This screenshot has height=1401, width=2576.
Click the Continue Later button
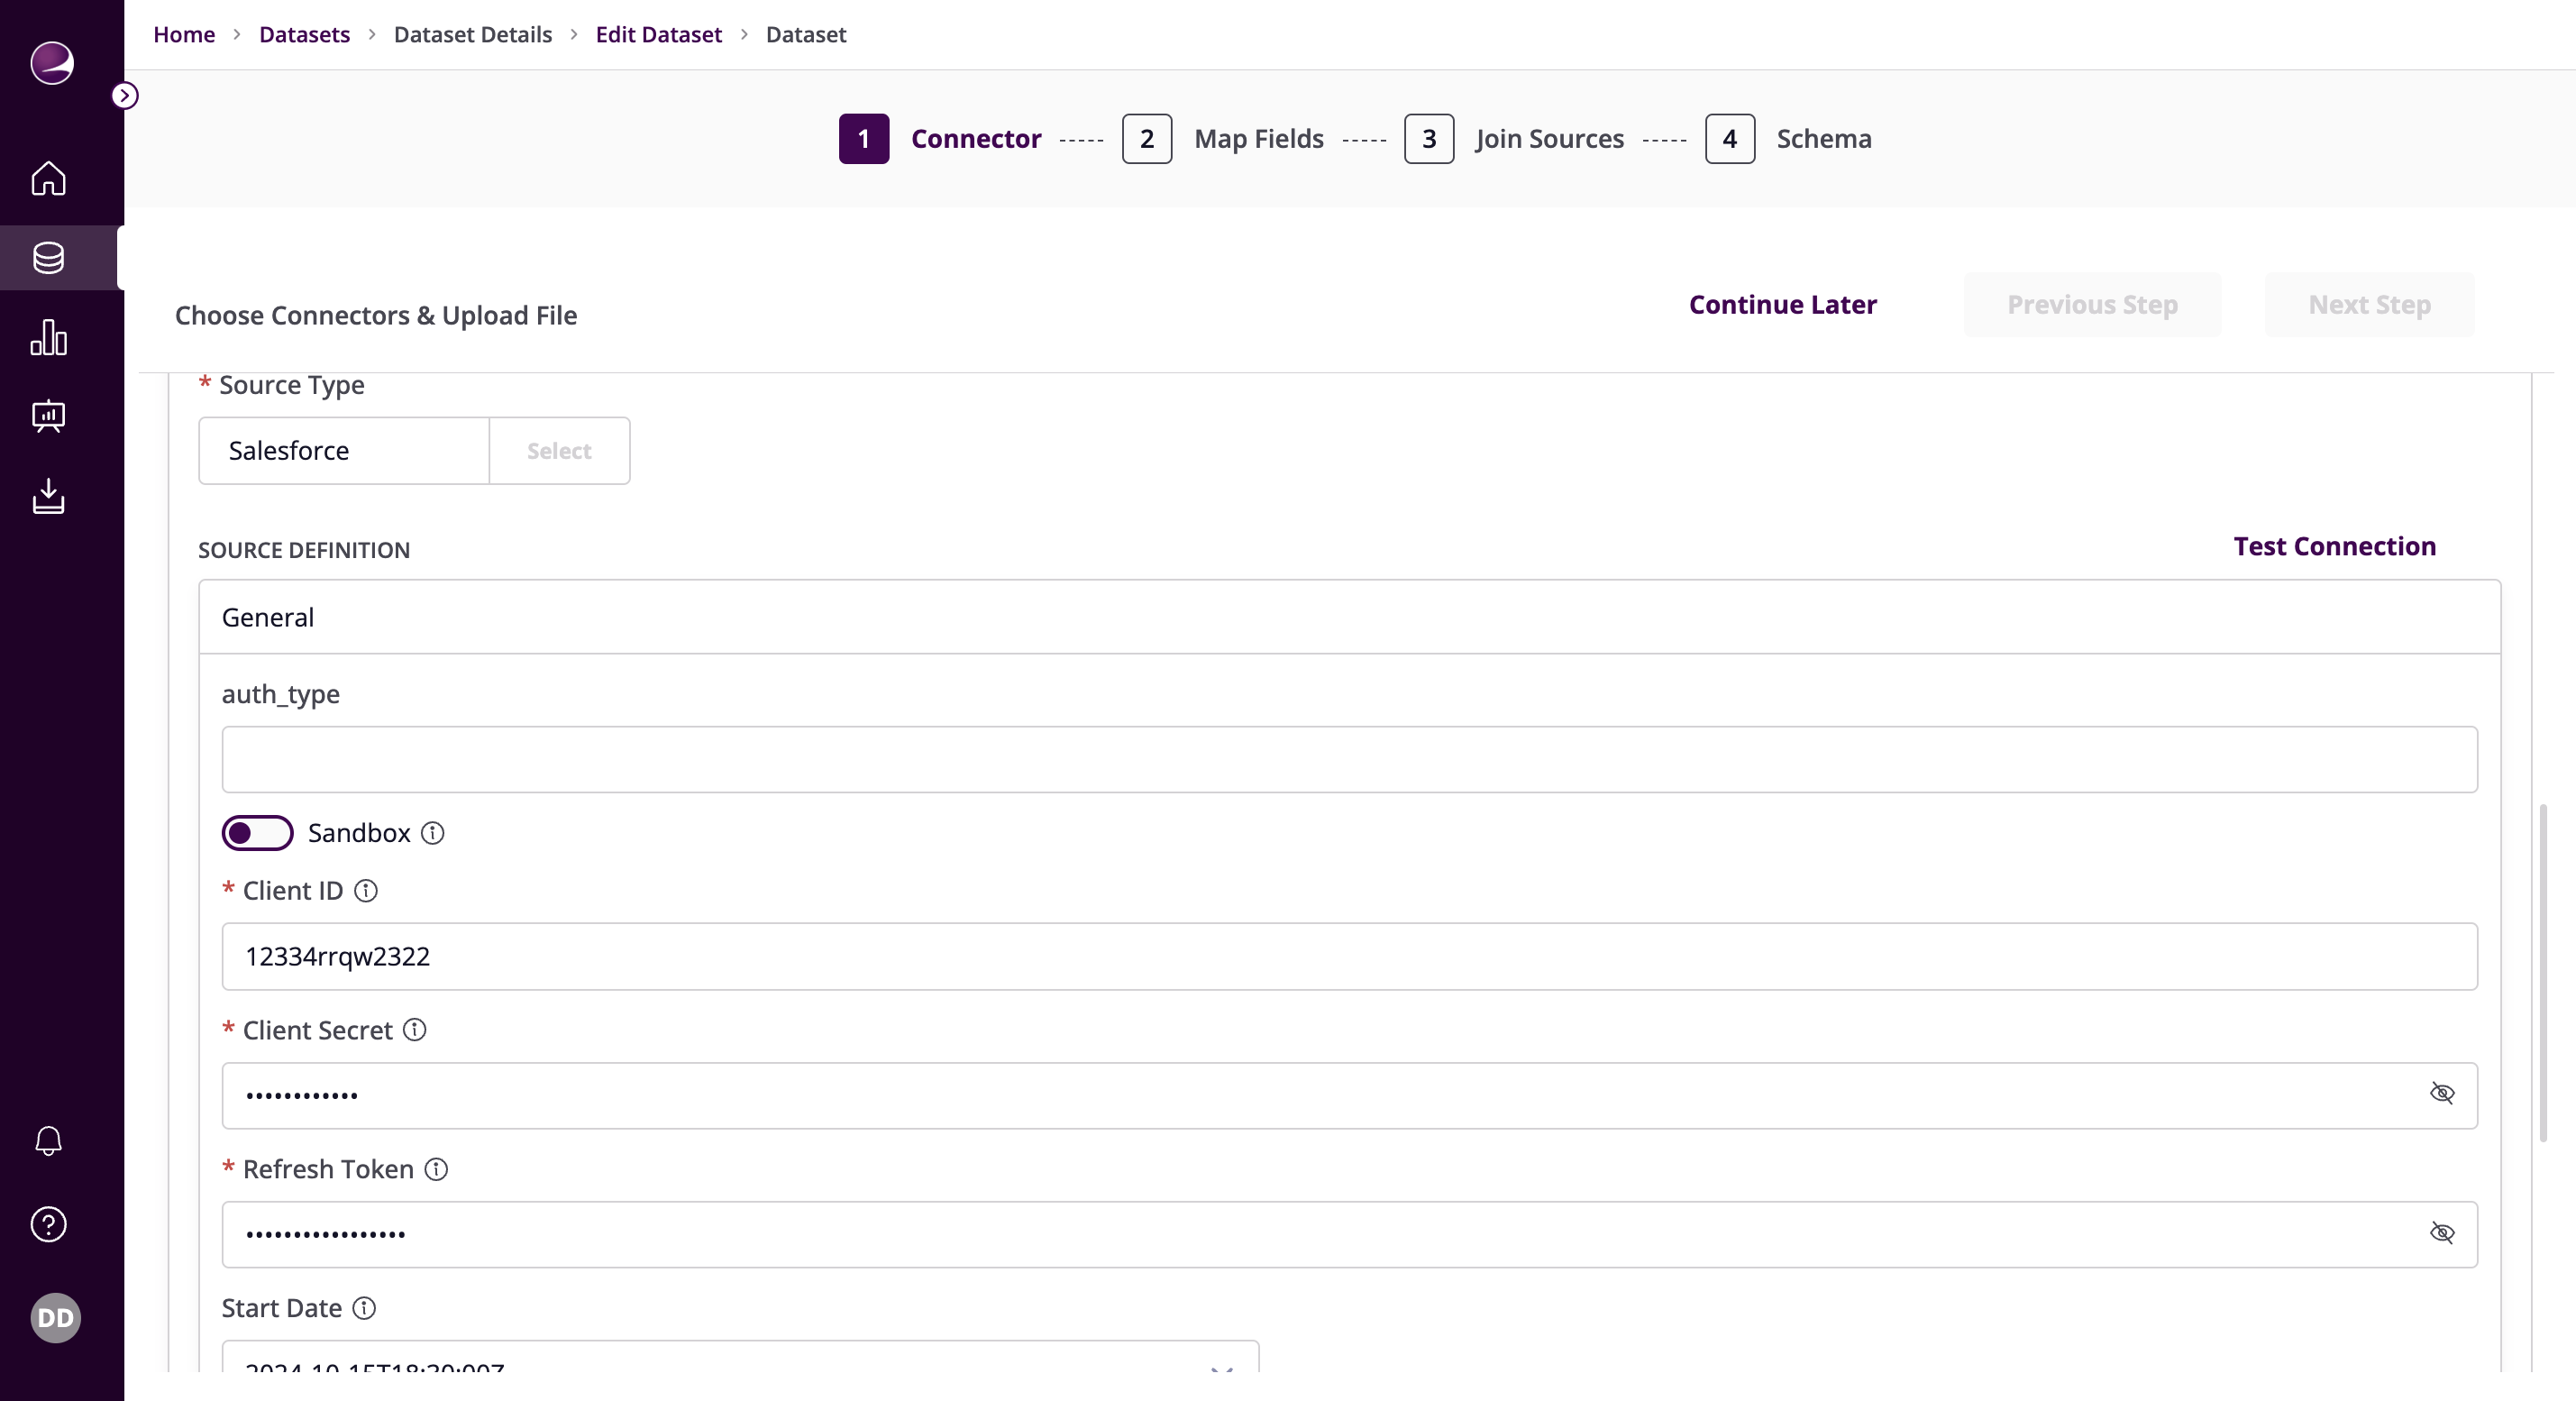[1782, 304]
